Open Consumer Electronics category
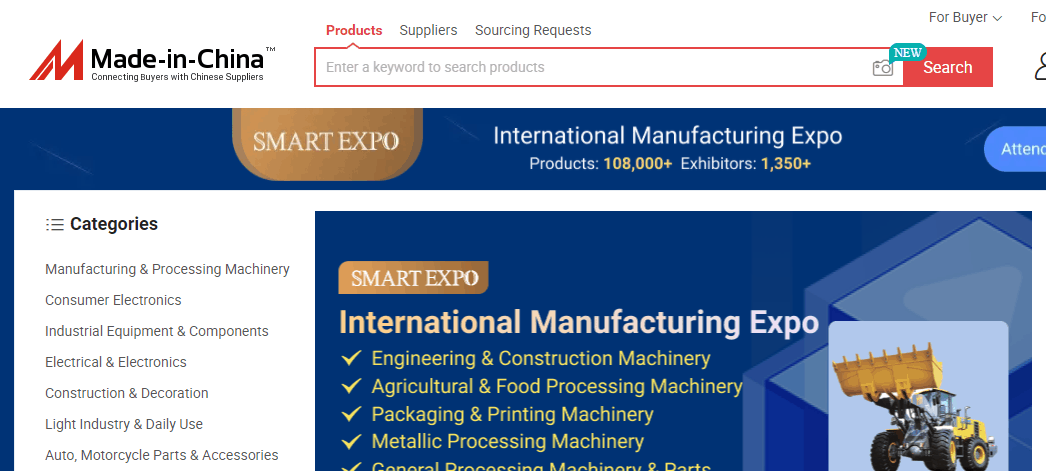 pyautogui.click(x=113, y=300)
